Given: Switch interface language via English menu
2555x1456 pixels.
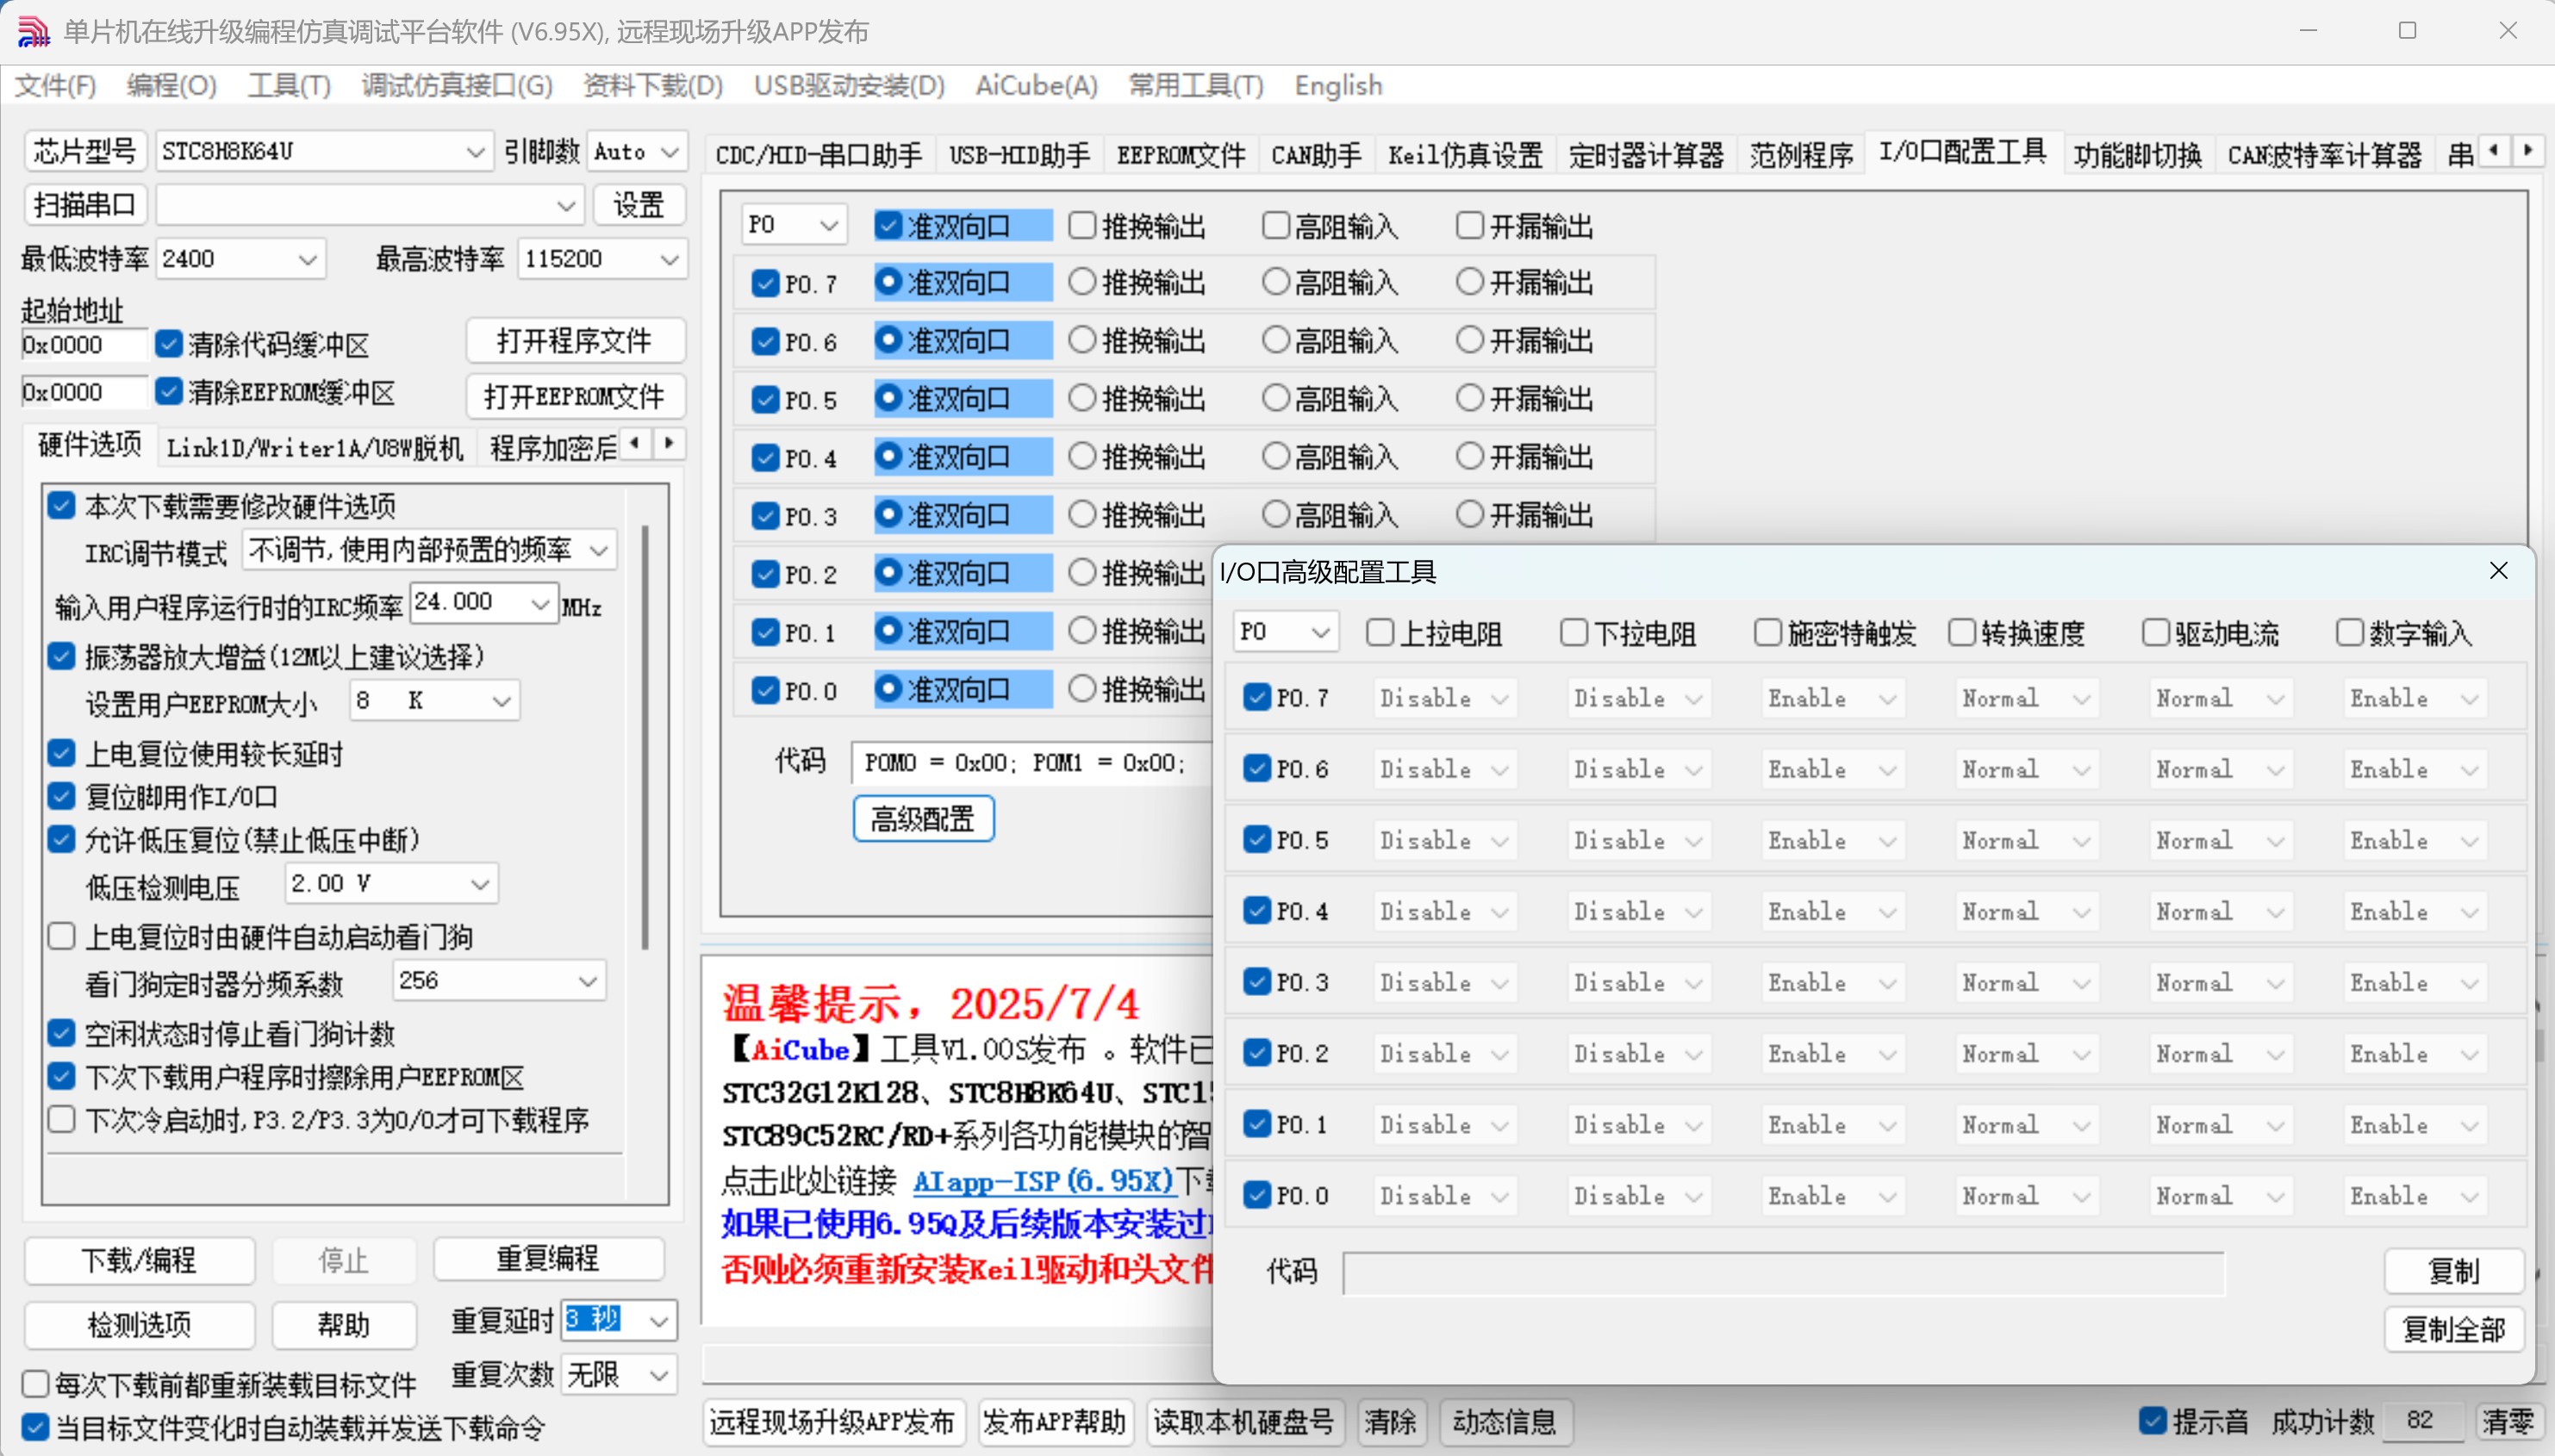Looking at the screenshot, I should 1338,85.
